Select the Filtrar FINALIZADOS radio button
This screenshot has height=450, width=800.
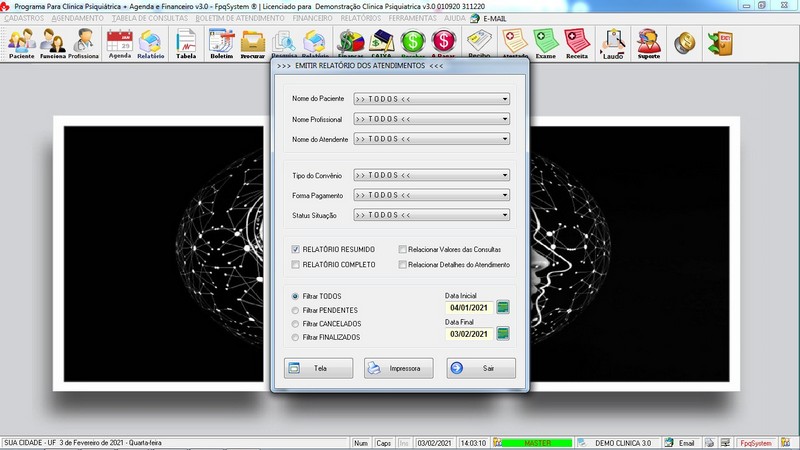tap(295, 338)
